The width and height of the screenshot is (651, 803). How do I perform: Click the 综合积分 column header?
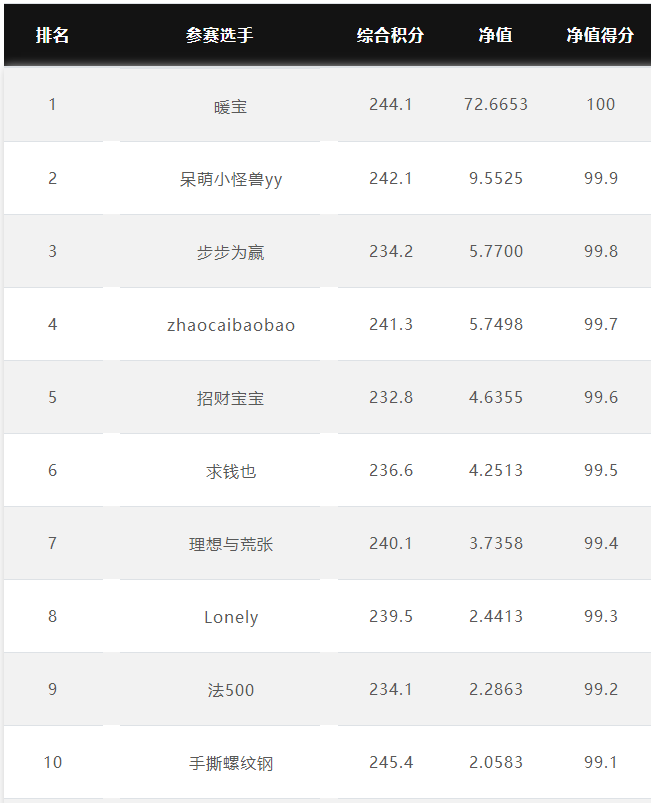point(390,35)
